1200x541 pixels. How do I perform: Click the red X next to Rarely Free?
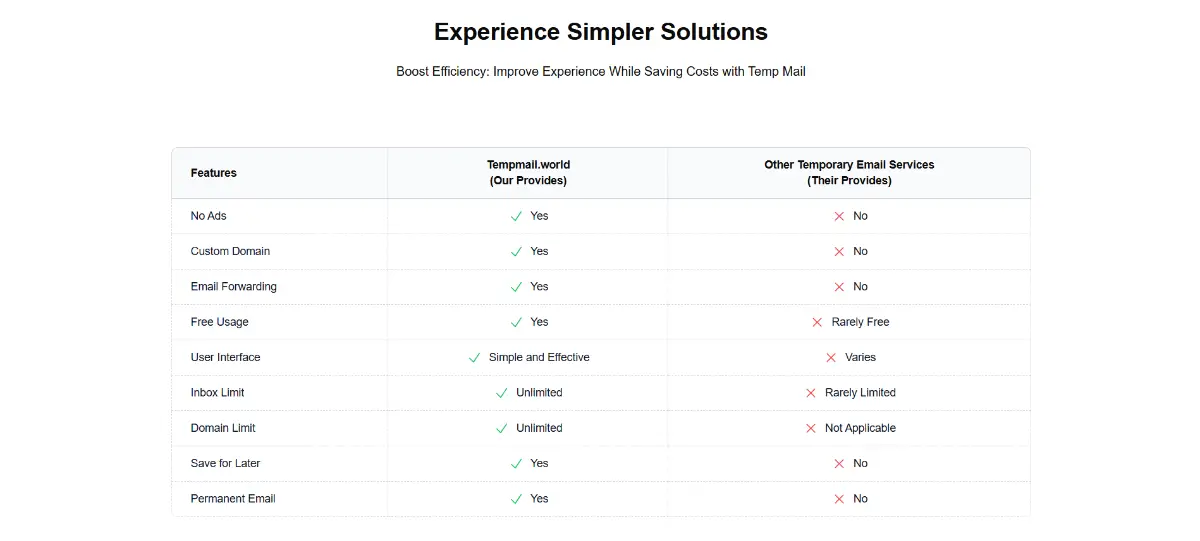(818, 323)
